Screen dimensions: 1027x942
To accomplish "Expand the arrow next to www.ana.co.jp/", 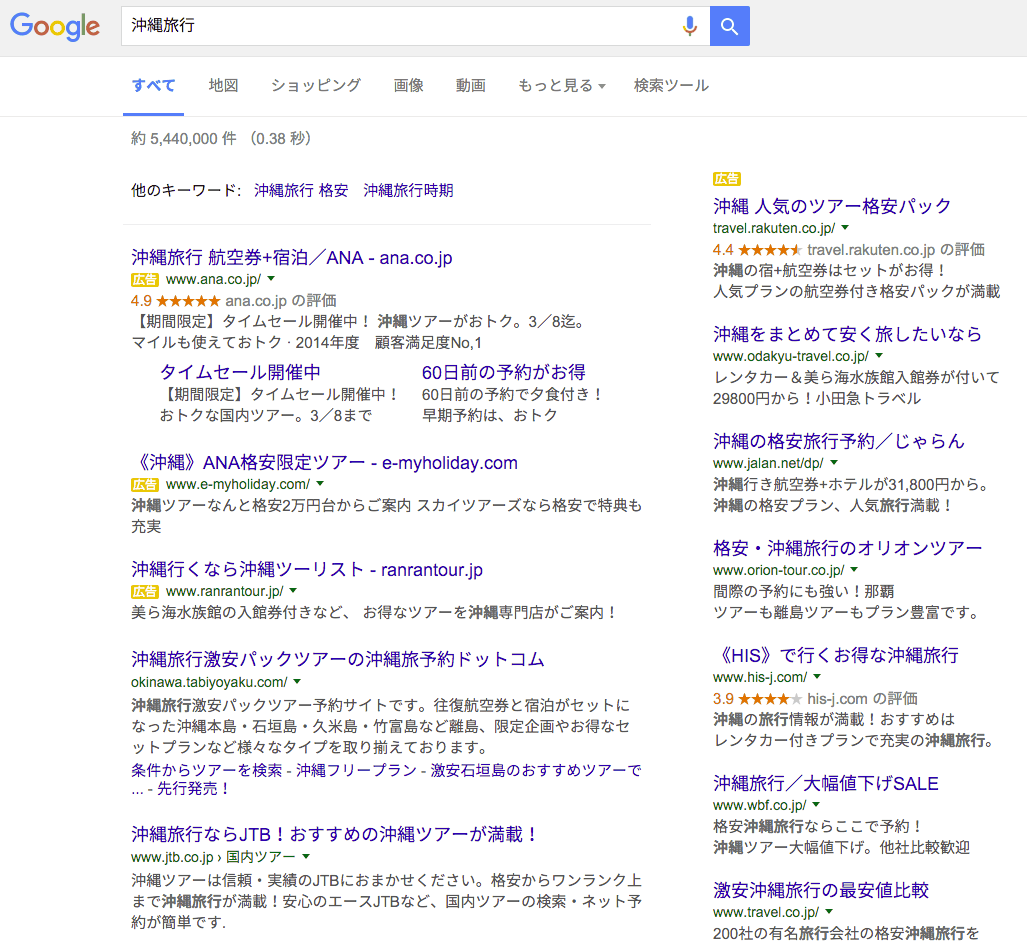I will tap(271, 280).
